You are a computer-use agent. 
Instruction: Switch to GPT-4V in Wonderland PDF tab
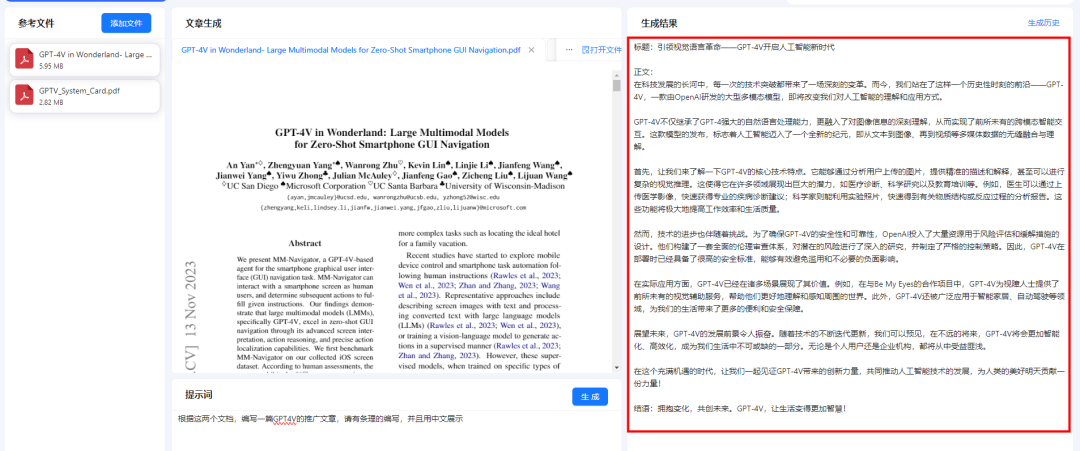(351, 50)
